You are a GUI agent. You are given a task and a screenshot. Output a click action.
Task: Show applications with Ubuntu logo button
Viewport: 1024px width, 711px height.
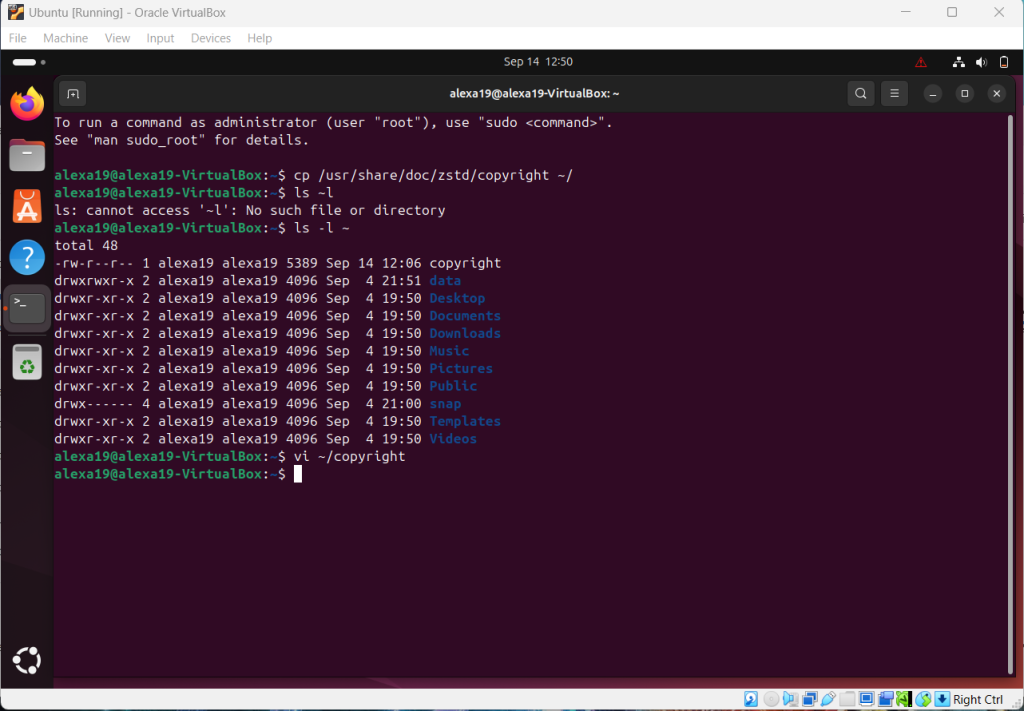pos(27,660)
